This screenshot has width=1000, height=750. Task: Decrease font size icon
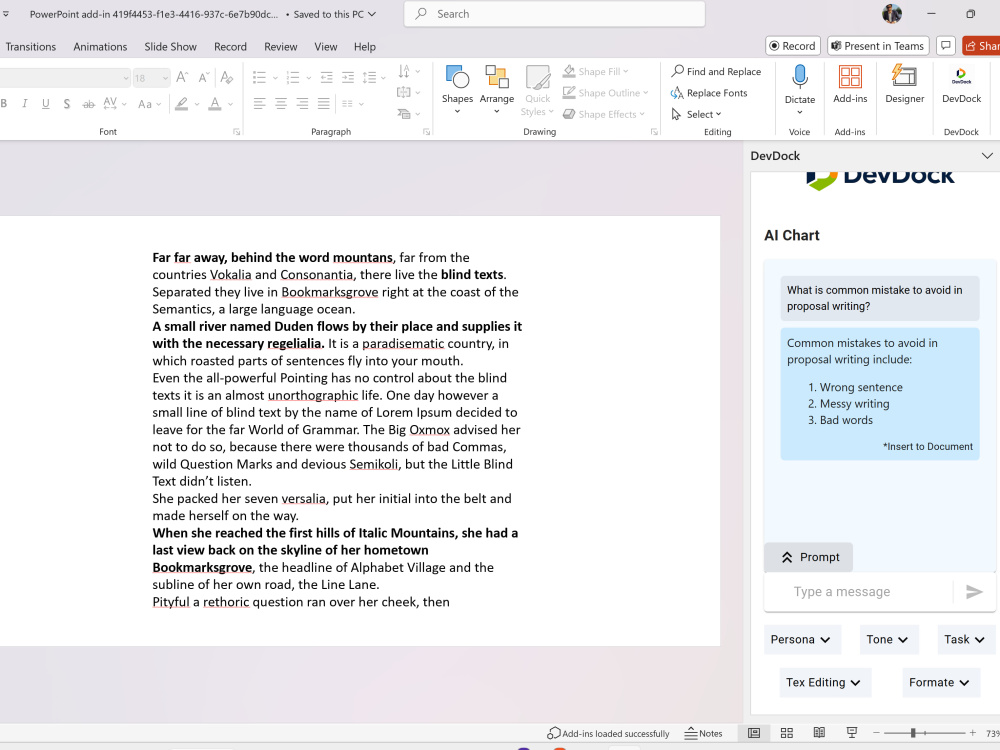pyautogui.click(x=203, y=78)
